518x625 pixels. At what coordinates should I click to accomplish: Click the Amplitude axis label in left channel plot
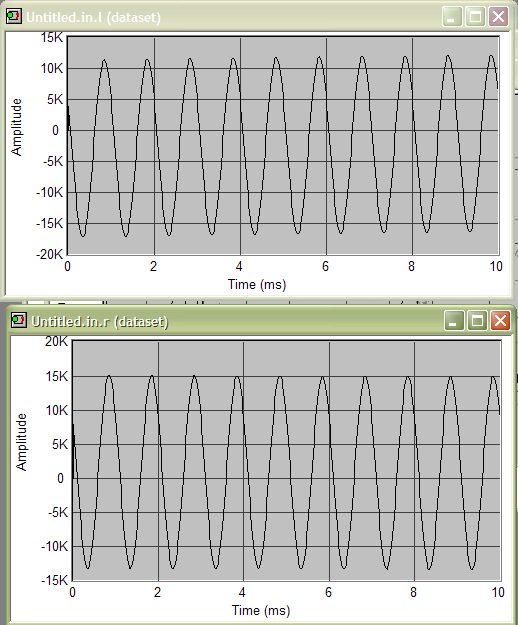16,127
